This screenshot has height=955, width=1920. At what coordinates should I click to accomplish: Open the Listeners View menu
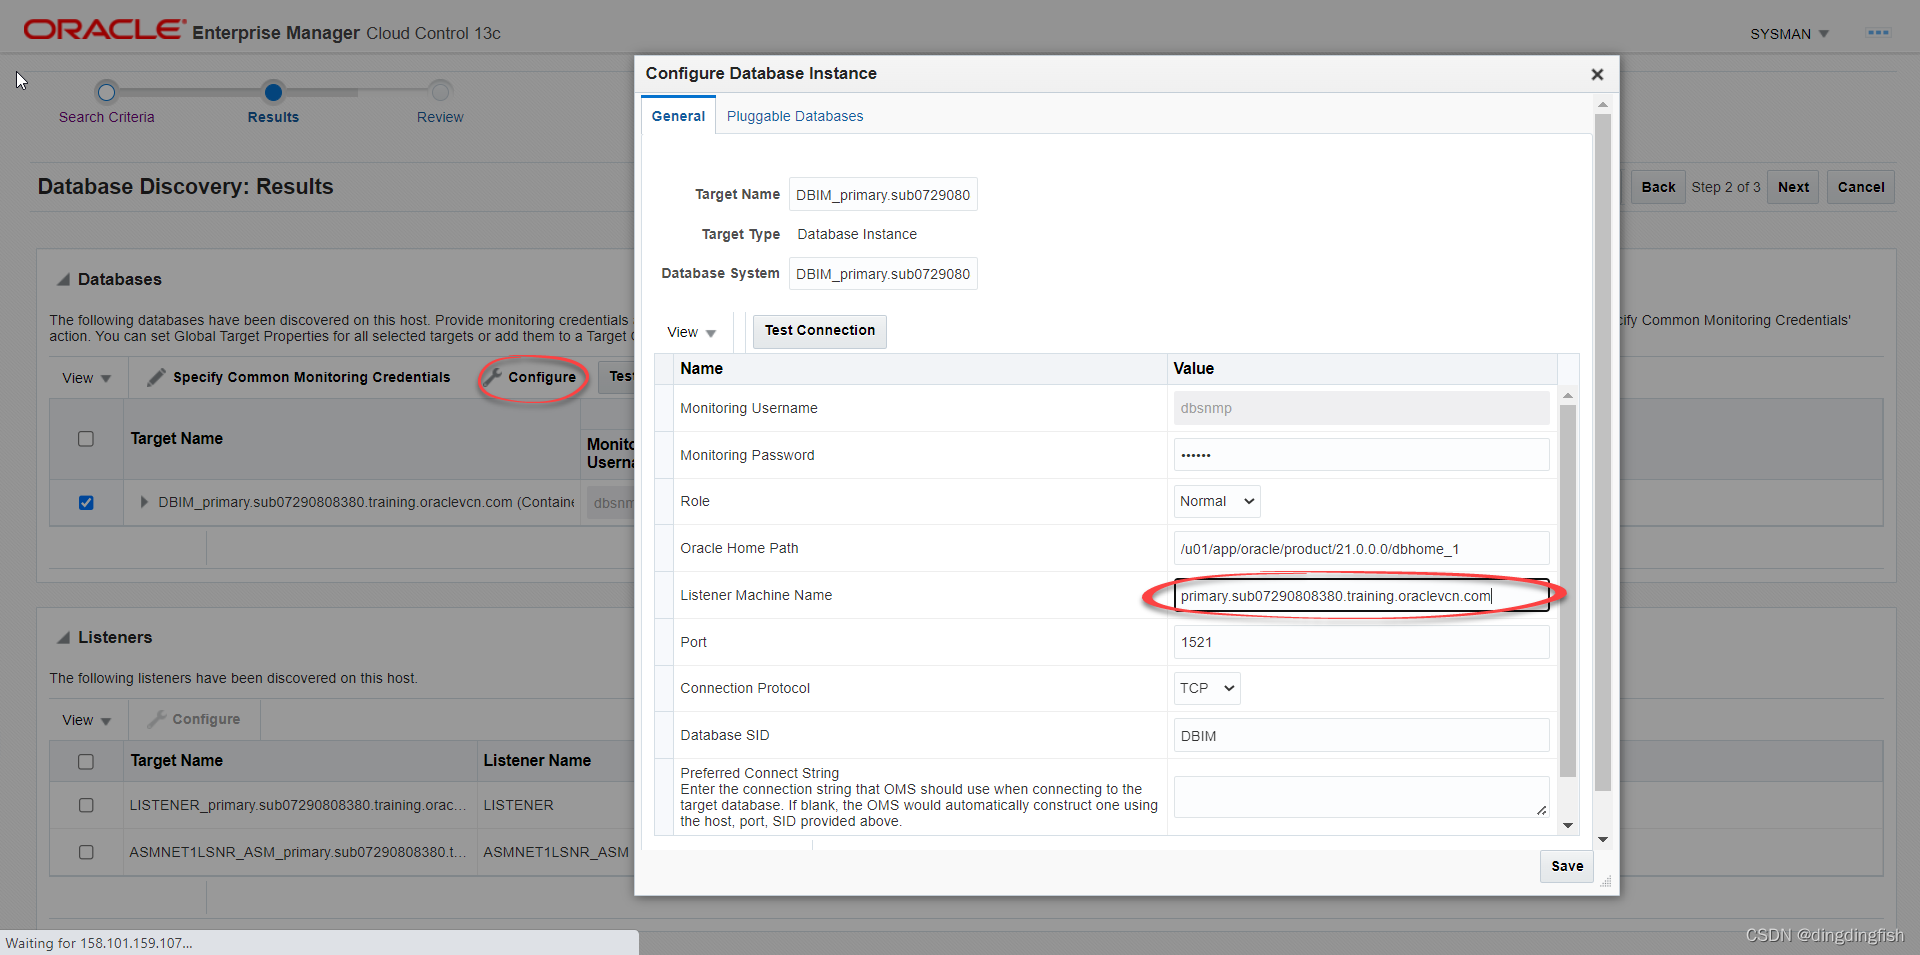point(86,720)
